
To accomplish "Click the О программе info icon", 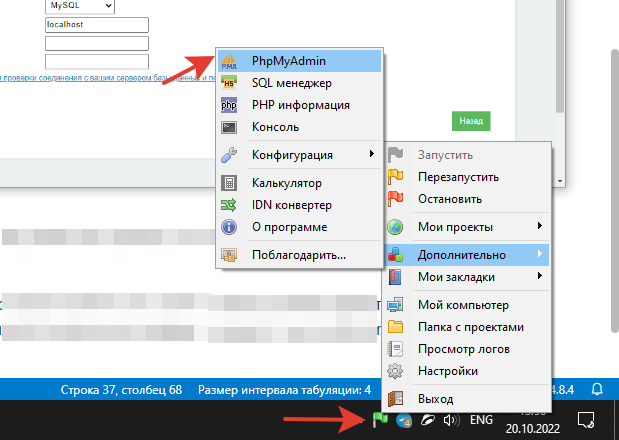I will click(229, 227).
